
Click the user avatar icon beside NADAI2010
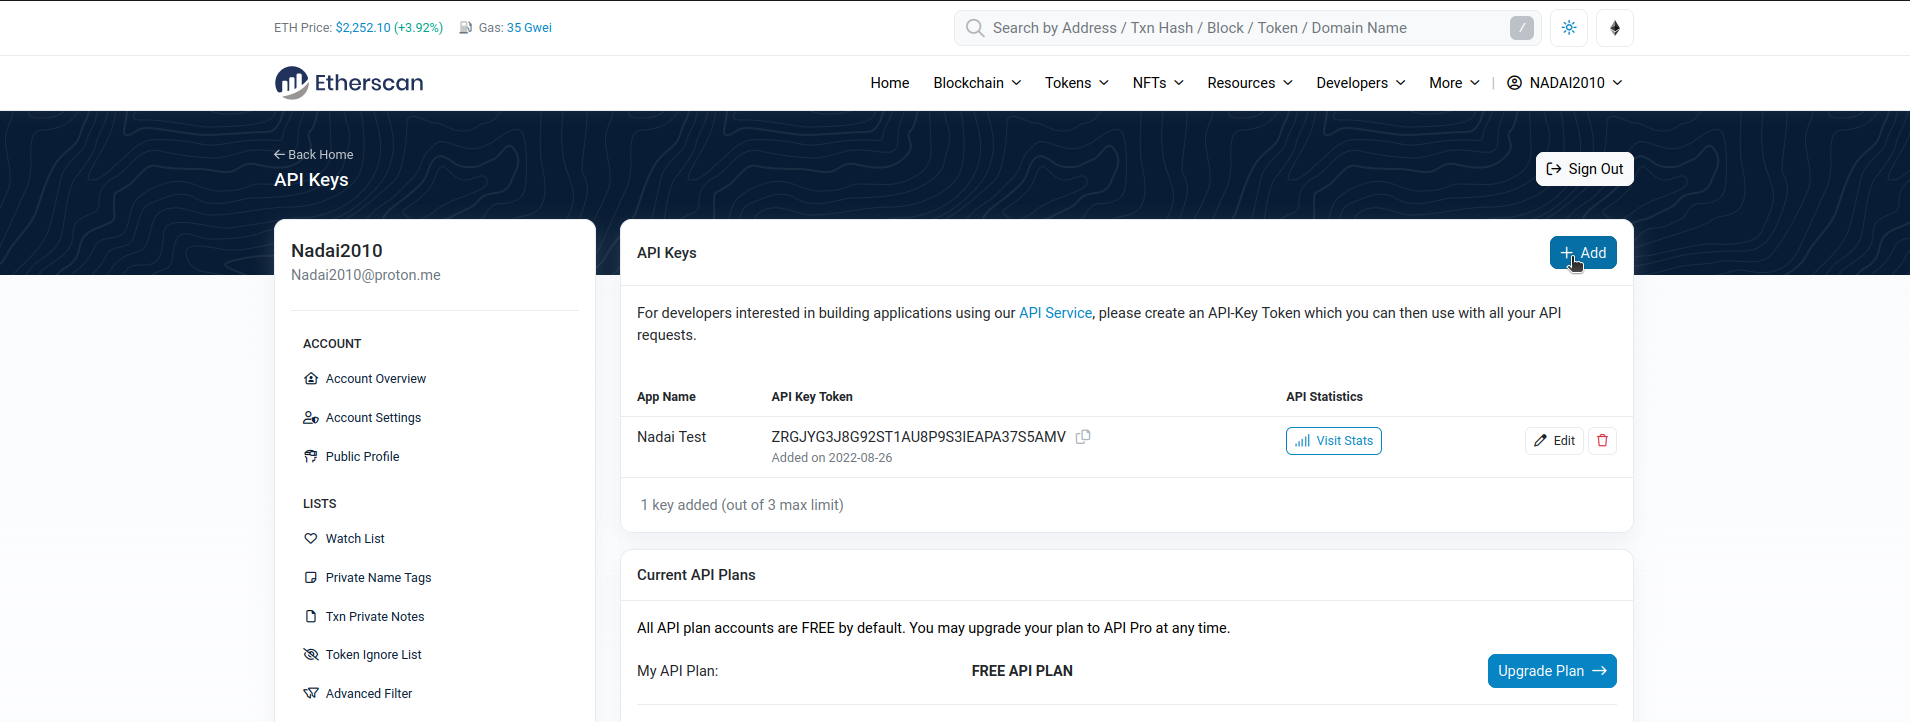[x=1514, y=83]
